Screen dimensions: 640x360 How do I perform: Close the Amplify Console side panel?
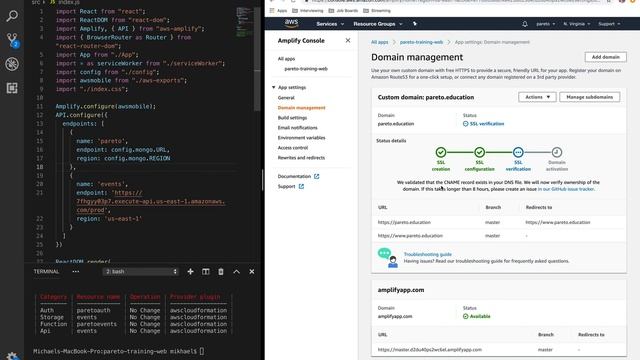pyautogui.click(x=348, y=40)
